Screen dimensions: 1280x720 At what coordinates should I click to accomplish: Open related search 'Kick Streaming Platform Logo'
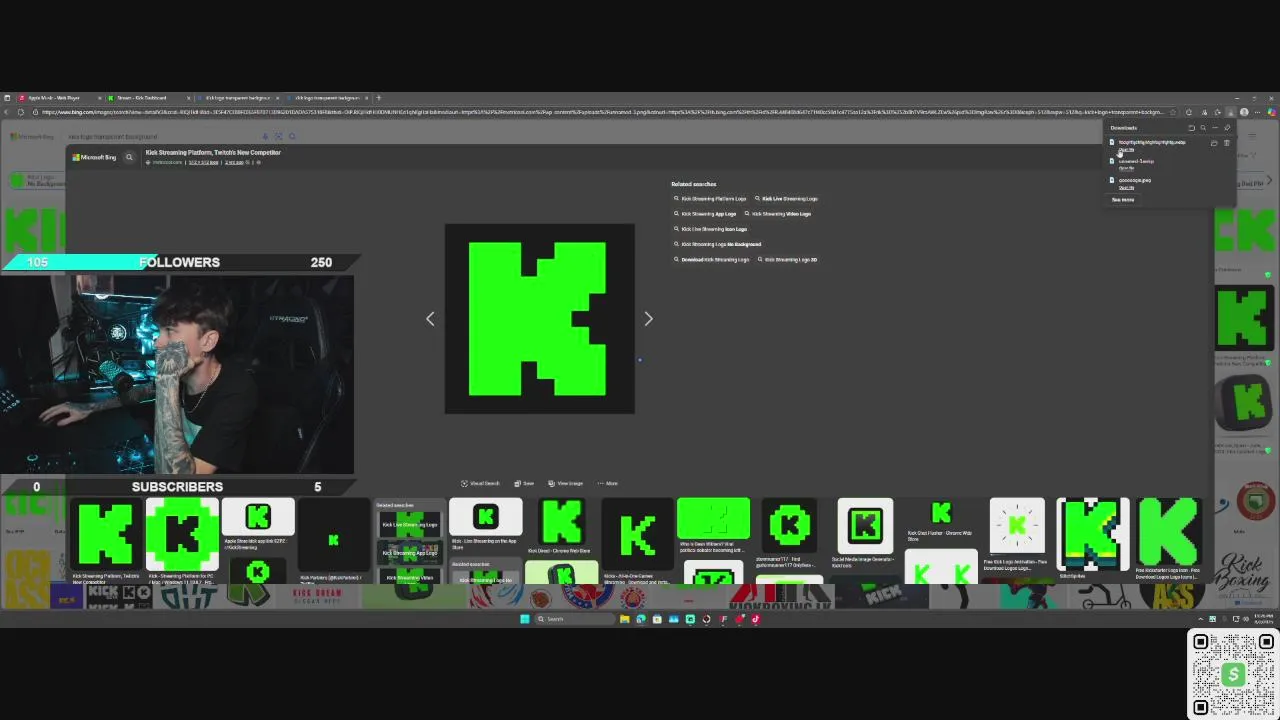click(710, 199)
